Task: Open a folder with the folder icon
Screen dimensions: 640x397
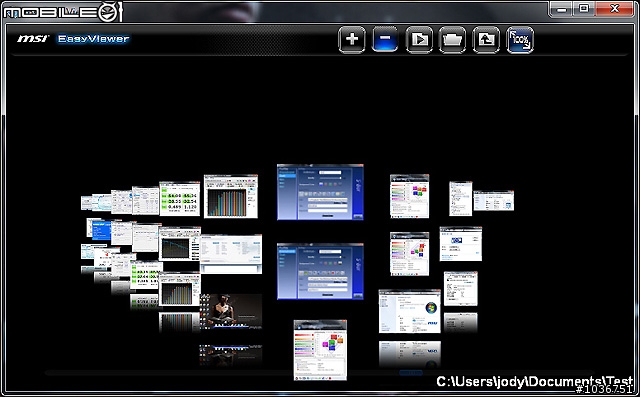Action: tap(452, 40)
